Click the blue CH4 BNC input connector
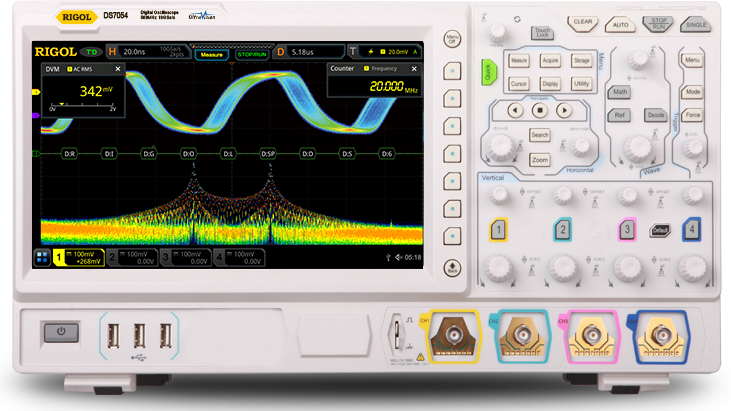Image resolution: width=731 pixels, height=411 pixels. click(661, 335)
